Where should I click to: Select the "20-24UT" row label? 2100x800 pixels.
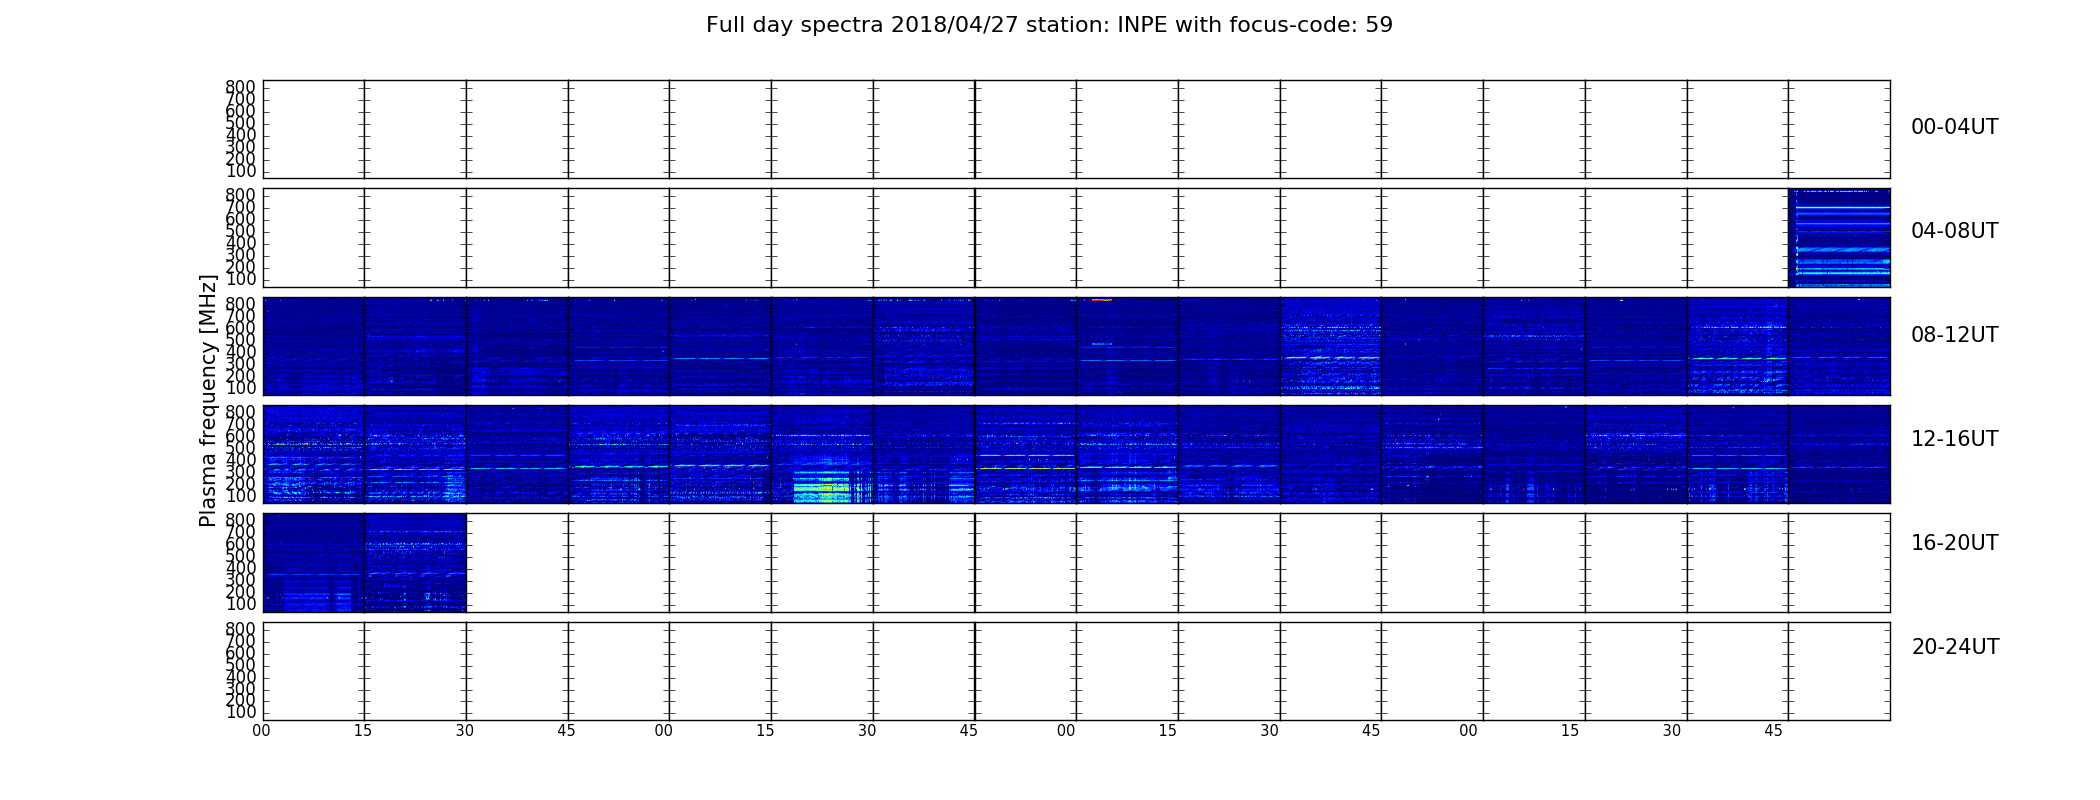pos(1955,647)
